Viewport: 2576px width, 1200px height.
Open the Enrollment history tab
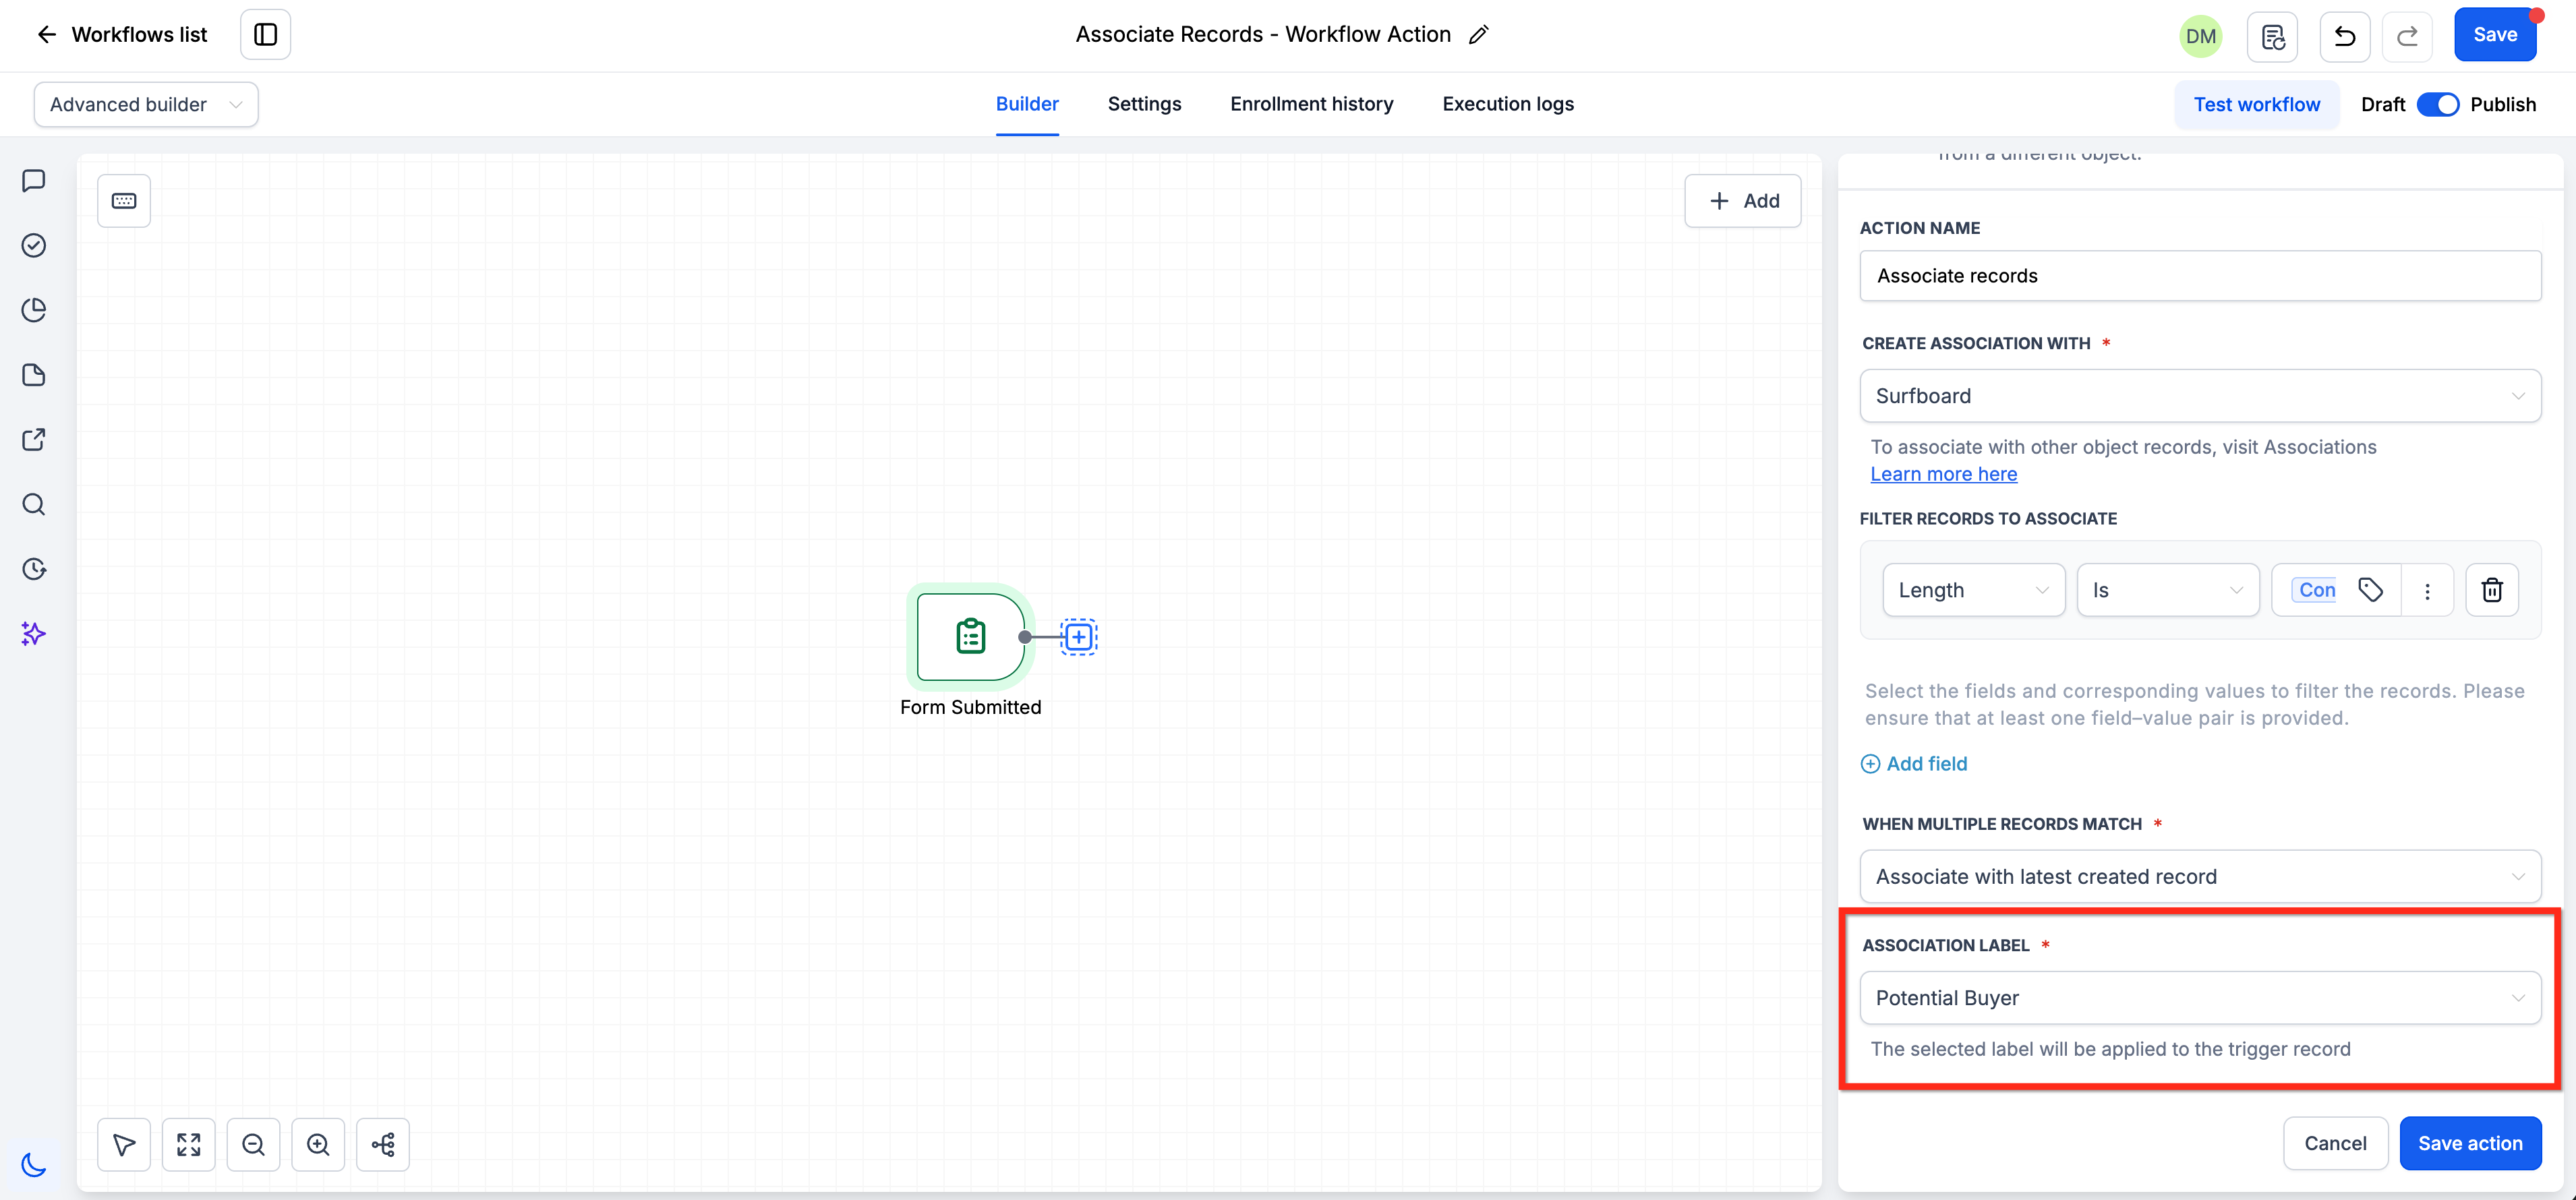(x=1311, y=104)
